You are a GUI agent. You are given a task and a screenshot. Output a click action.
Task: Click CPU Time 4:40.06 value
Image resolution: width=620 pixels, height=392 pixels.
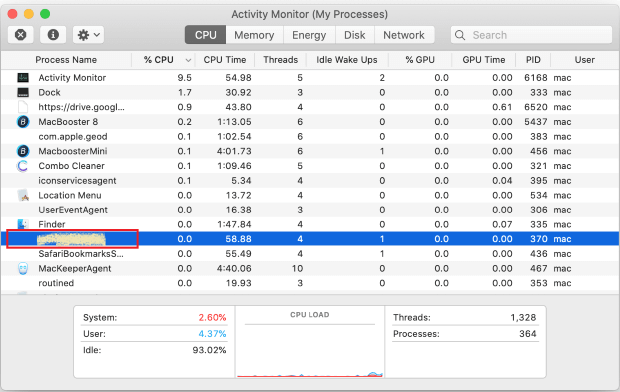pyautogui.click(x=234, y=269)
